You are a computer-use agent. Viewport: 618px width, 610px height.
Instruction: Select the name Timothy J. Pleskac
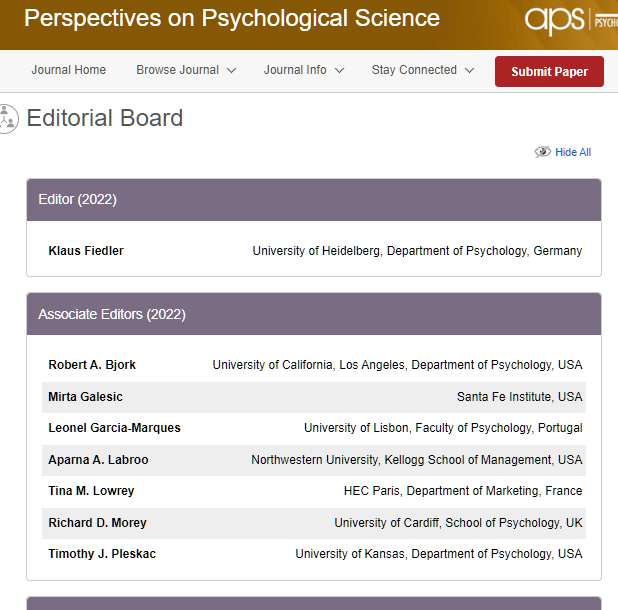[102, 554]
